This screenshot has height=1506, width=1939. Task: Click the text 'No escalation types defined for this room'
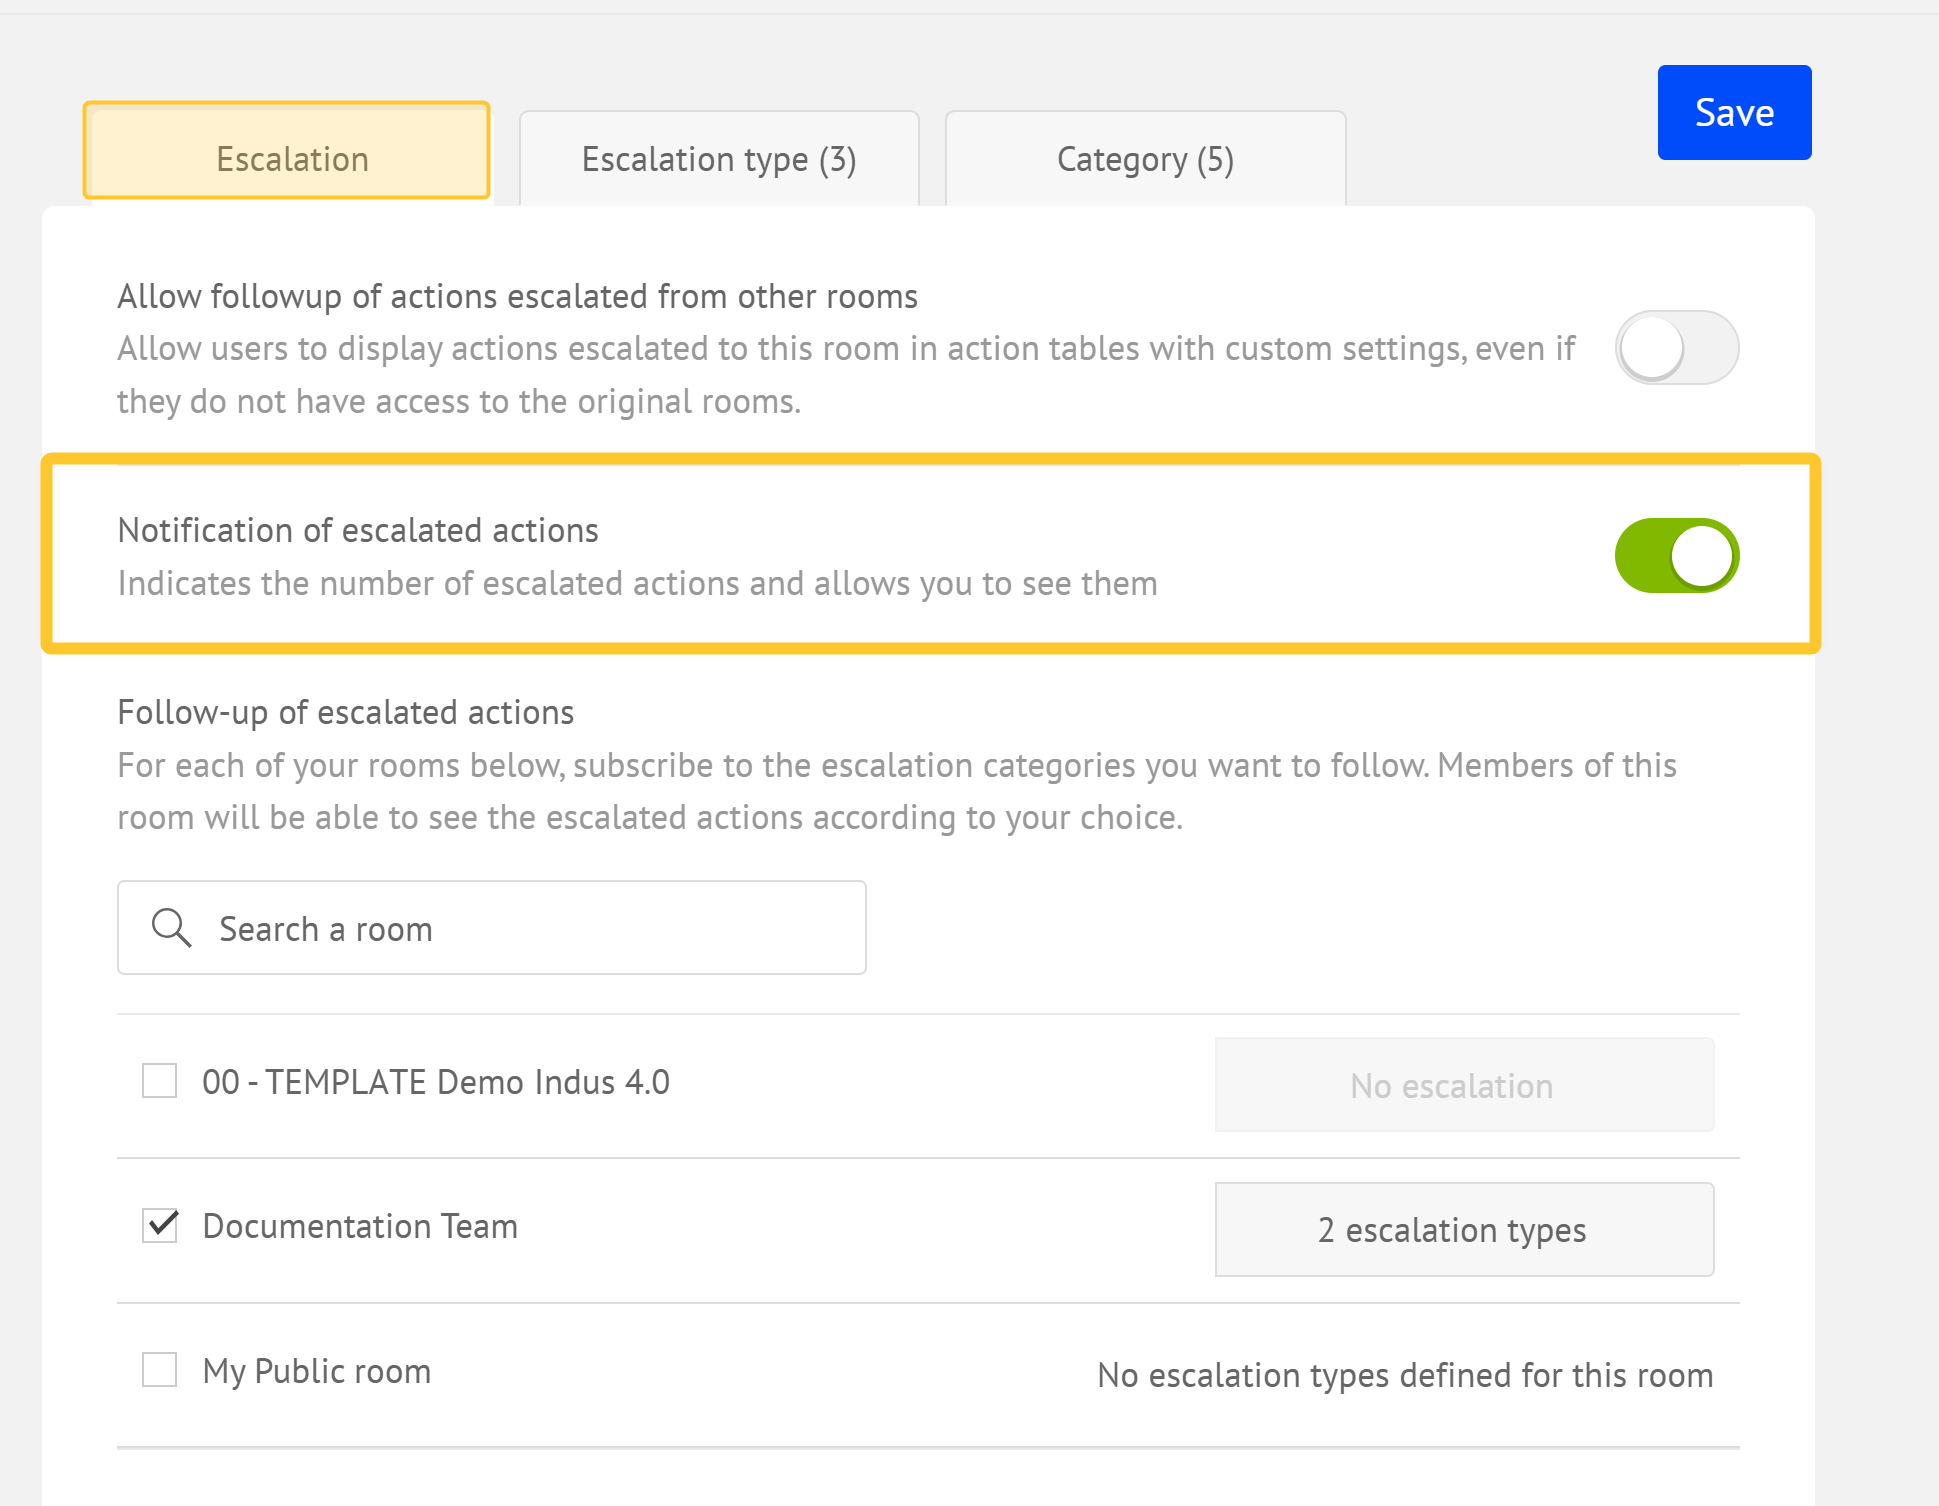pyautogui.click(x=1405, y=1375)
